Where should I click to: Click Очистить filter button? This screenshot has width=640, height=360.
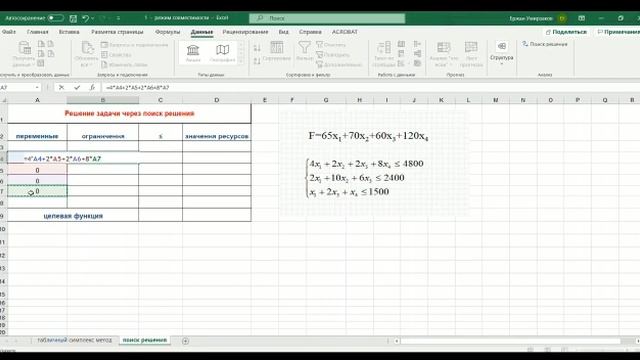pos(331,45)
